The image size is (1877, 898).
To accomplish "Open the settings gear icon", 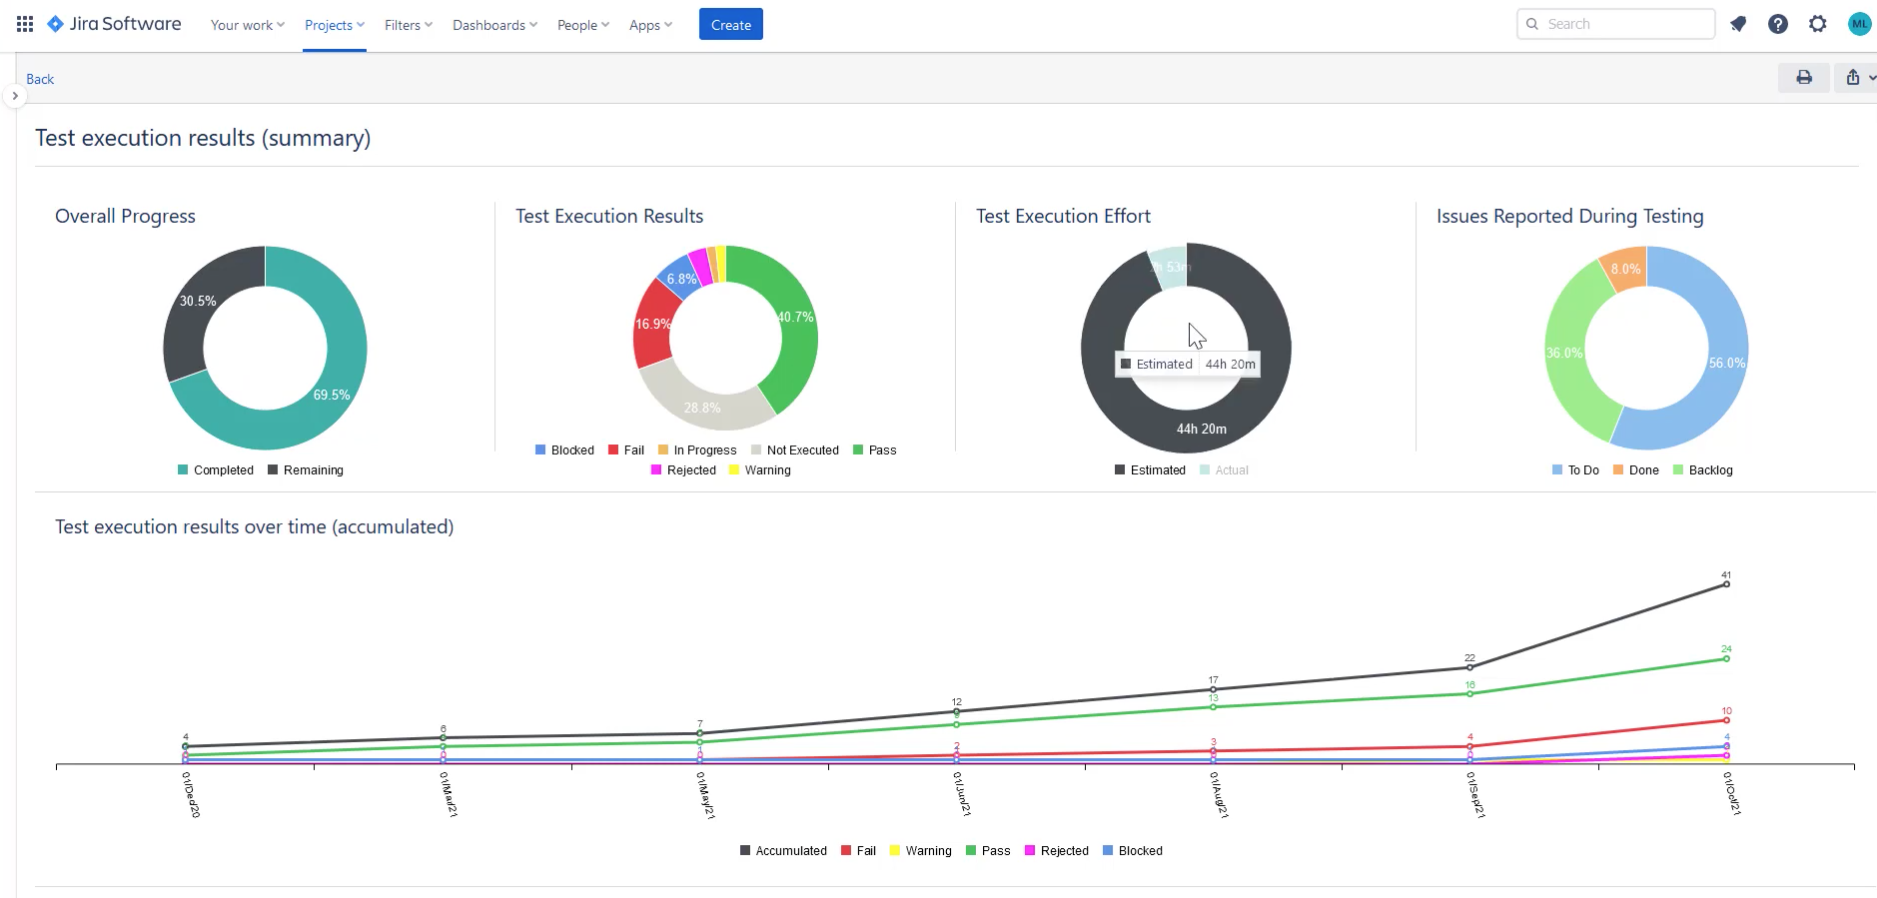I will pos(1818,24).
